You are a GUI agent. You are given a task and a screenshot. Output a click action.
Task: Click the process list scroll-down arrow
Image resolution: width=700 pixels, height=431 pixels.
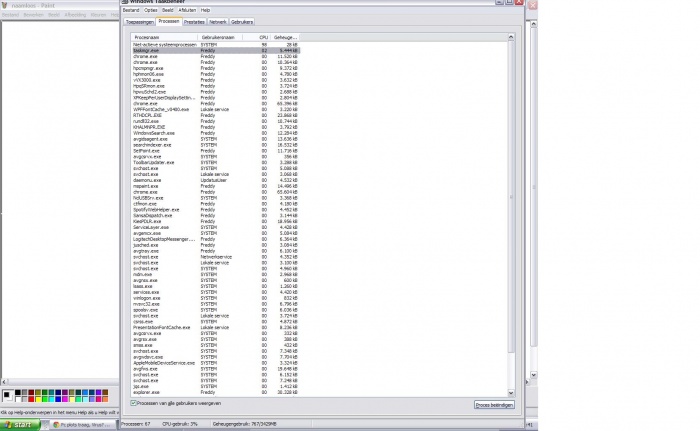click(x=511, y=393)
